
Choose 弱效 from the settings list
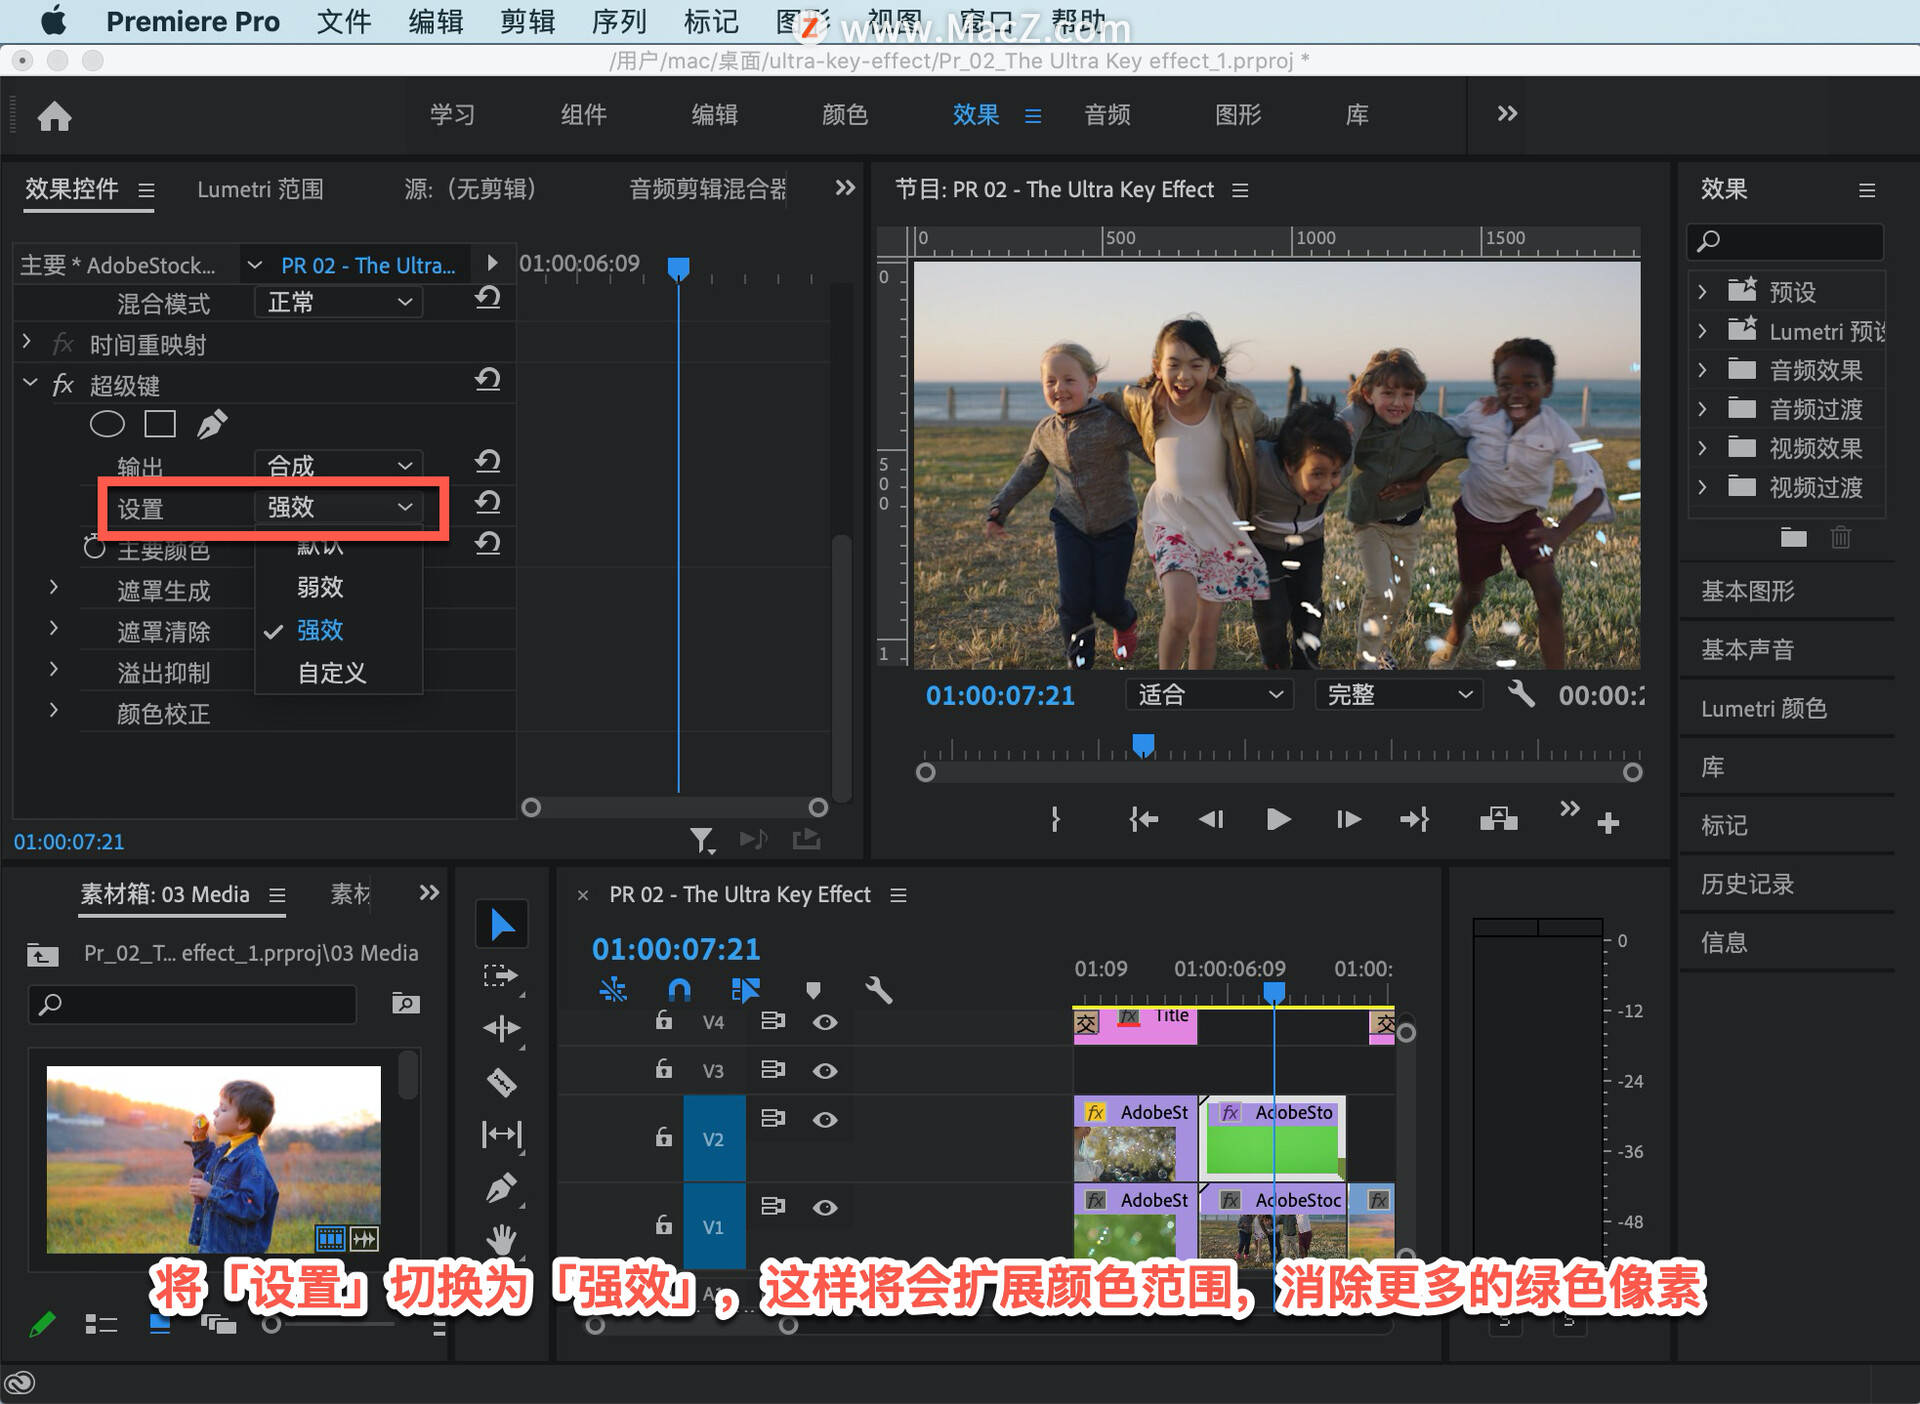click(x=320, y=587)
